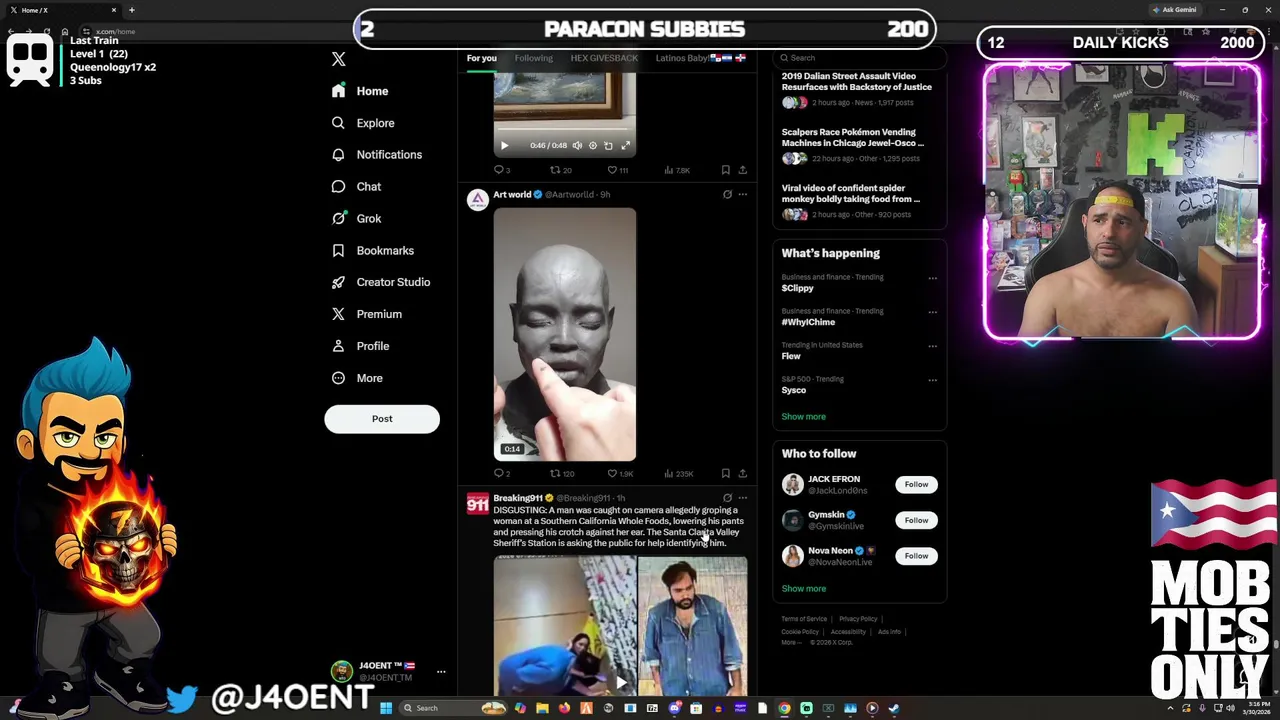Open Profile from the sidebar
This screenshot has width=1280, height=720.
[x=360, y=346]
